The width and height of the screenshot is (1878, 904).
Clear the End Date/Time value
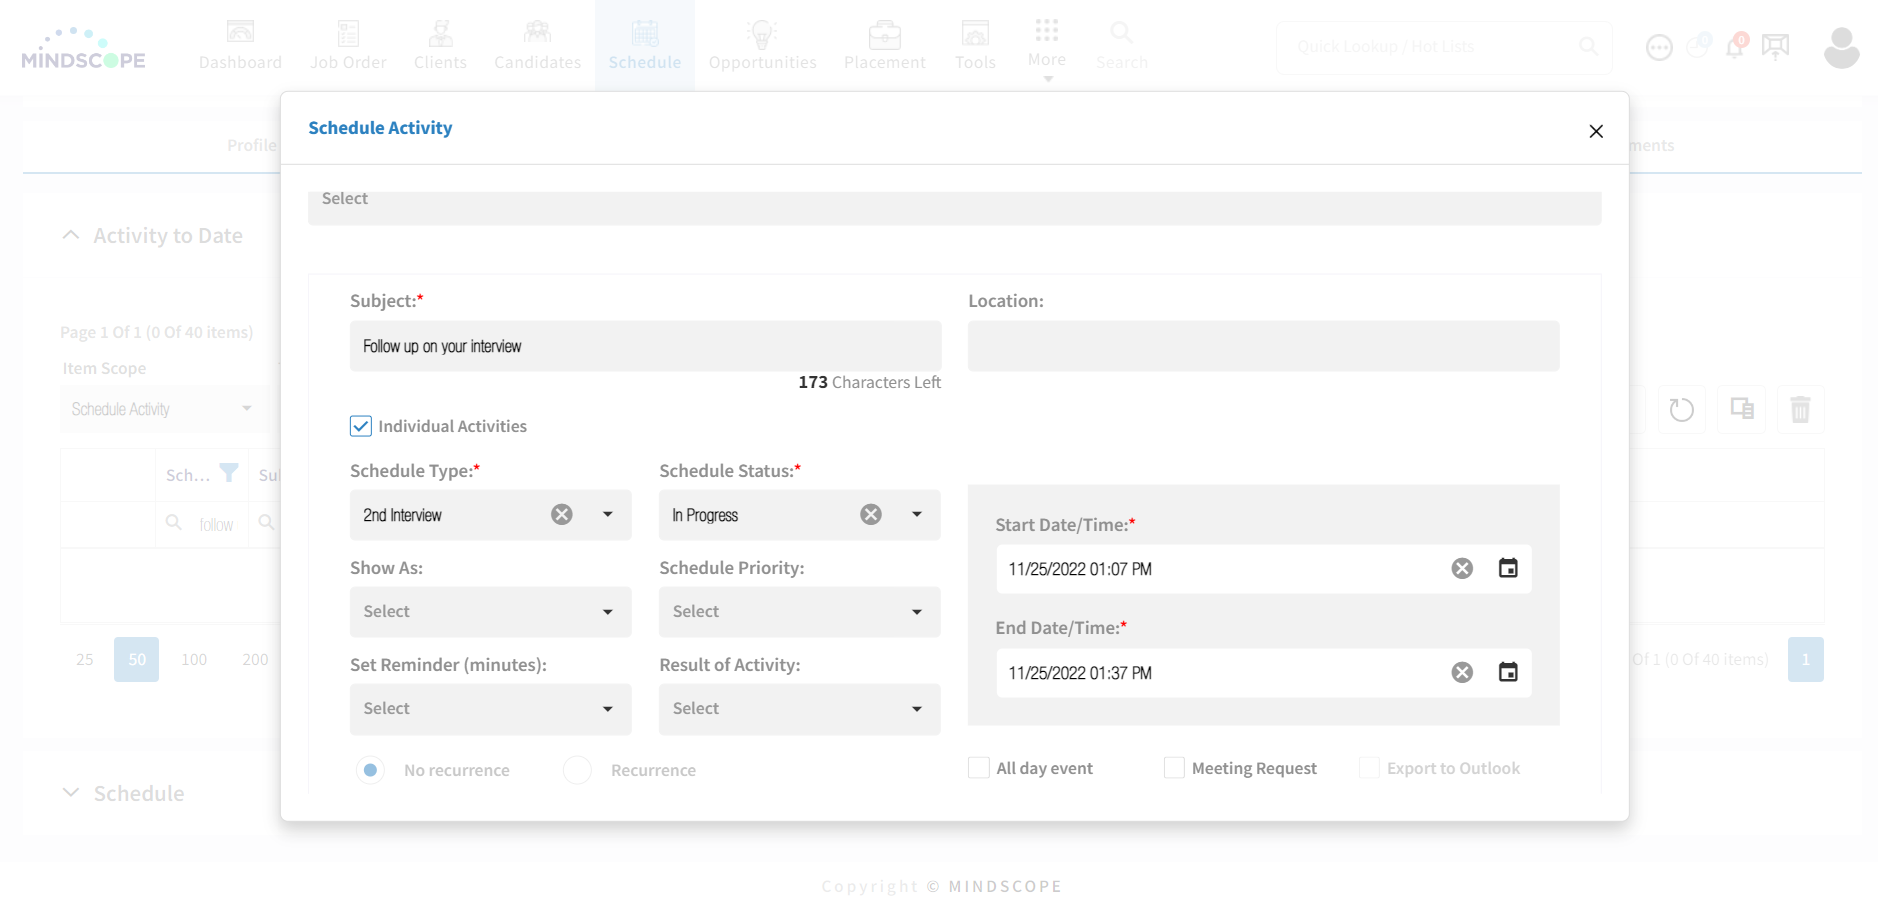click(x=1462, y=672)
